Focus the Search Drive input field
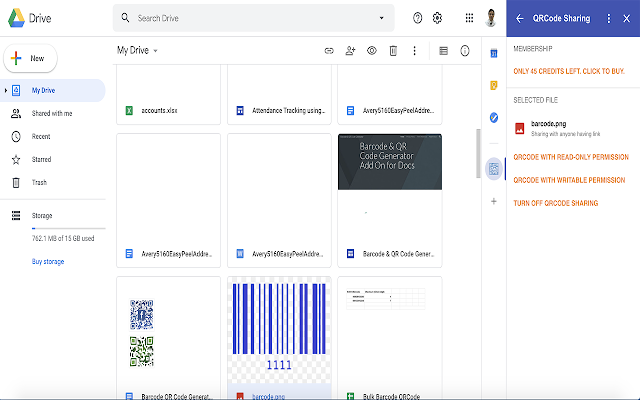The height and width of the screenshot is (400, 640). pyautogui.click(x=253, y=18)
